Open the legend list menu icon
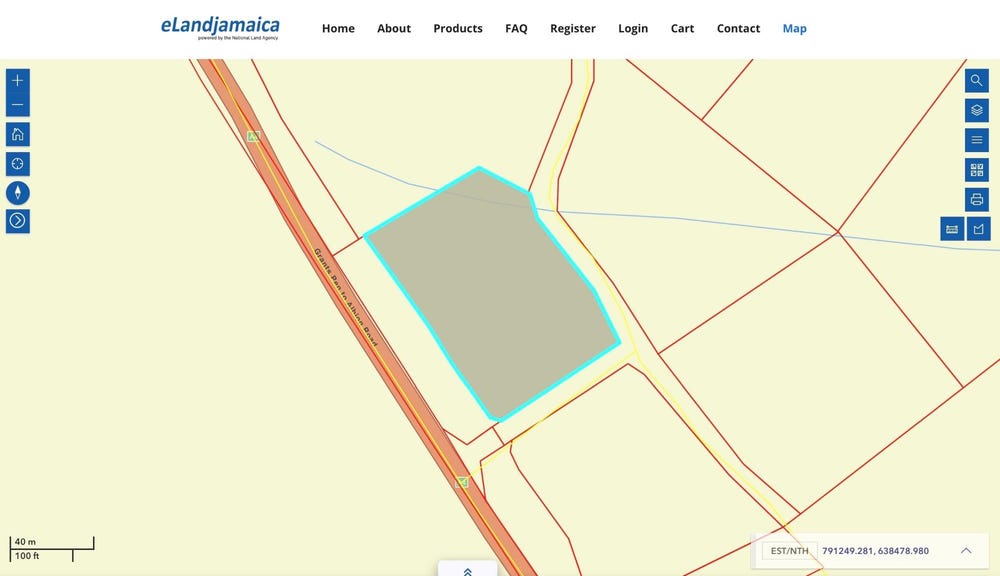 [977, 140]
